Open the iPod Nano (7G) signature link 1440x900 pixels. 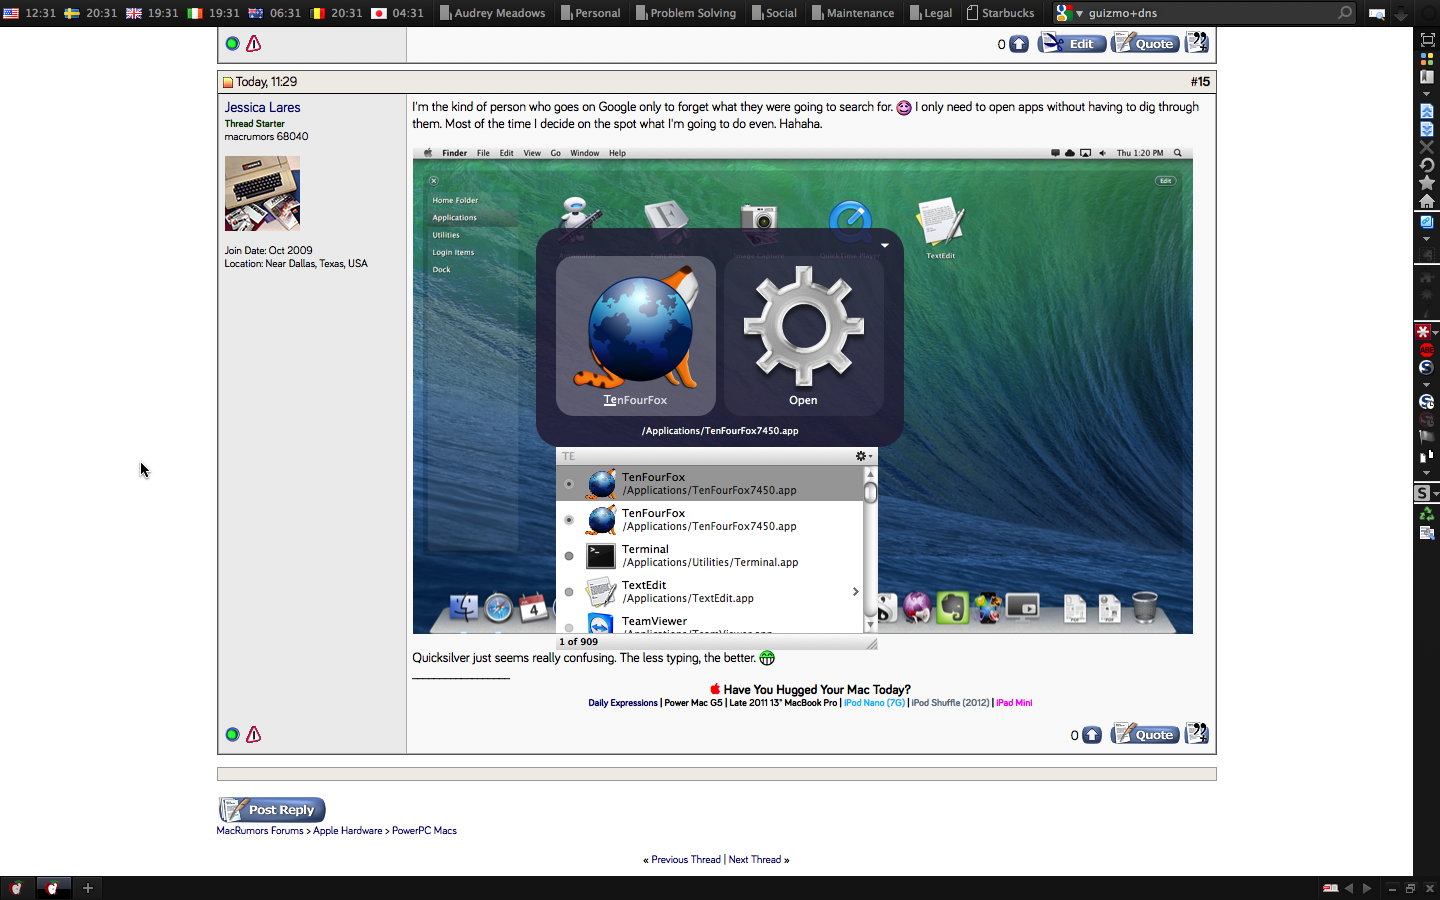pos(874,703)
